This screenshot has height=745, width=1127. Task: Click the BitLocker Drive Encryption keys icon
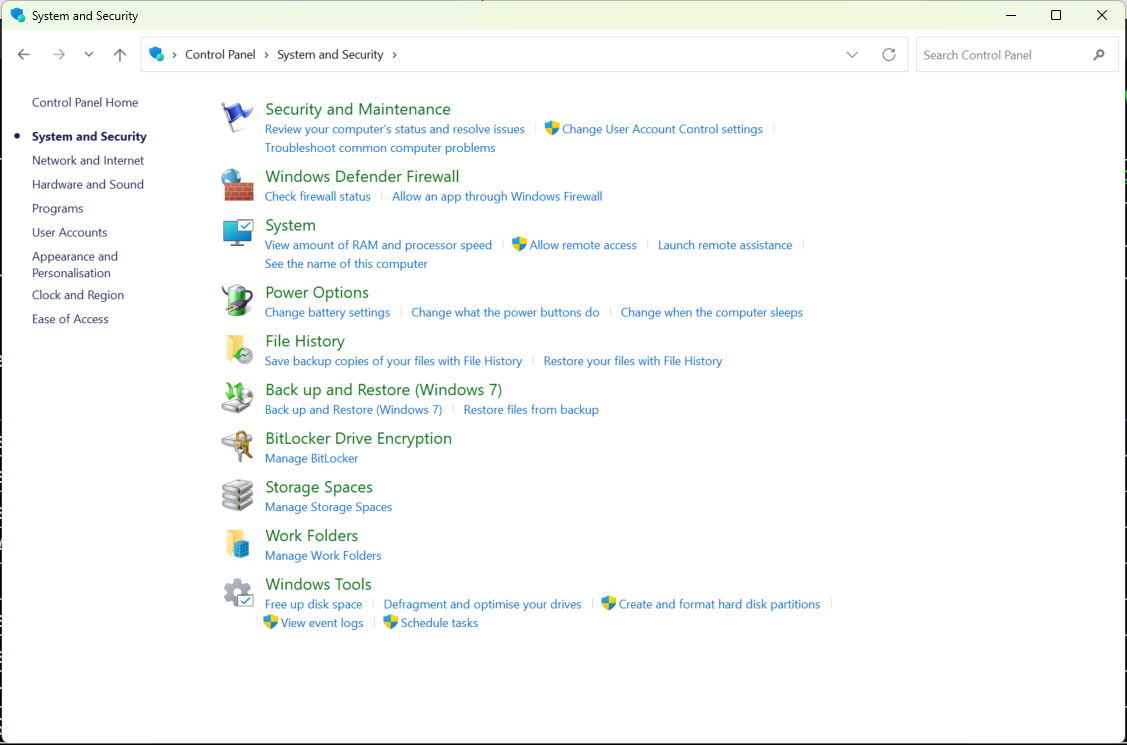pos(237,446)
